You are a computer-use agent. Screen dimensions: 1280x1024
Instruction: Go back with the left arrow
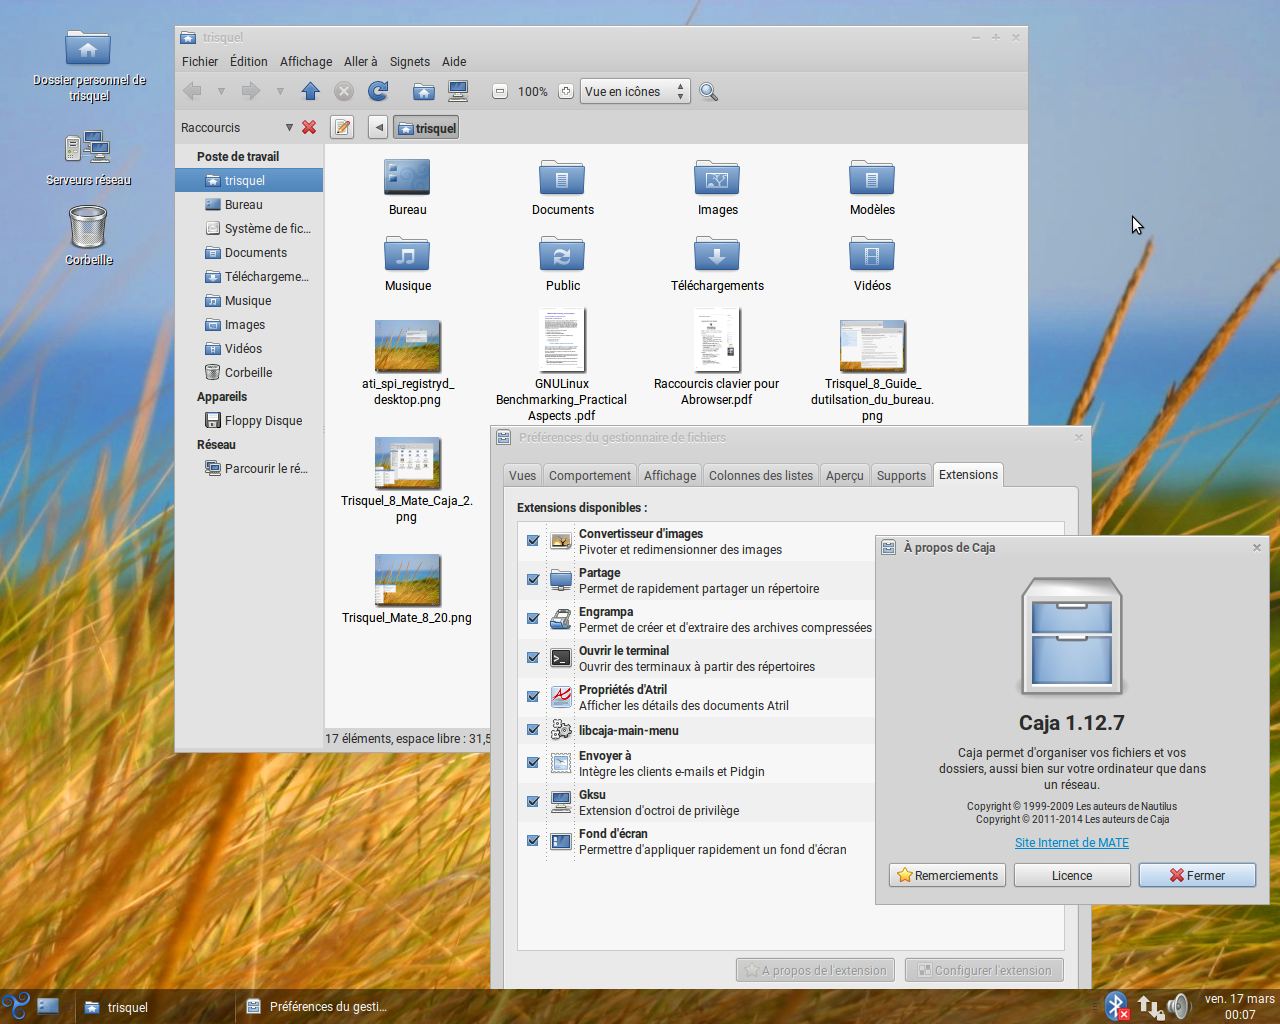coord(192,91)
